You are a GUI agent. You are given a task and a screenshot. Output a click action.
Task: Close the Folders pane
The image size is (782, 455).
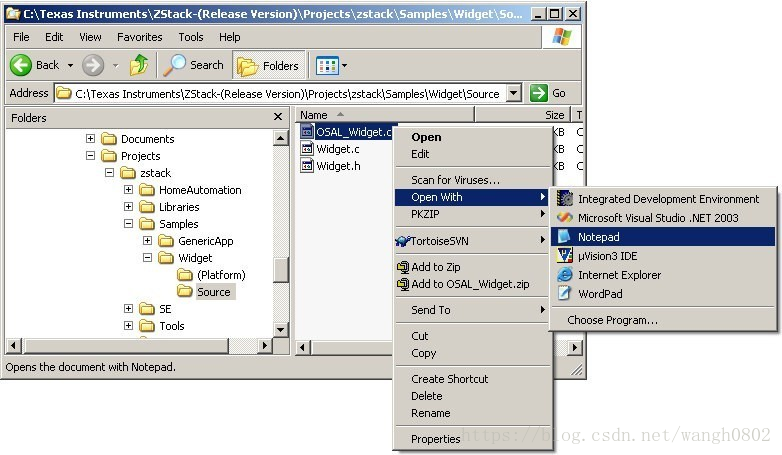278,117
